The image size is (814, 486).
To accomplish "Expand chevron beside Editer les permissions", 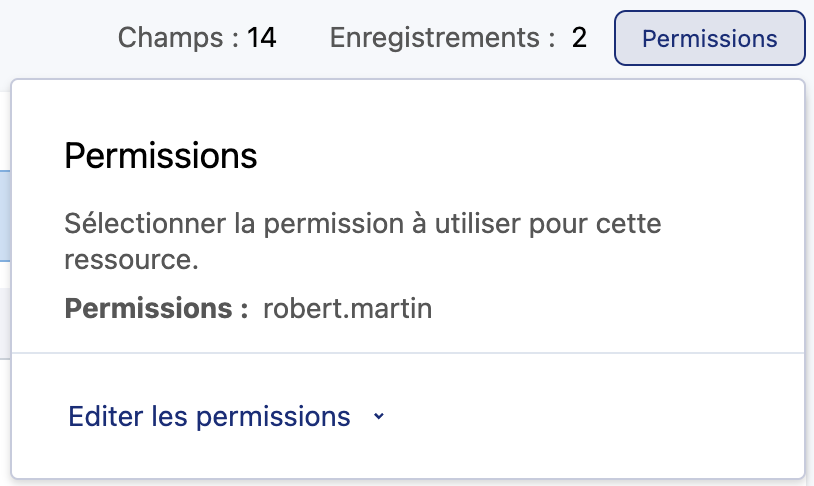I will (x=378, y=417).
